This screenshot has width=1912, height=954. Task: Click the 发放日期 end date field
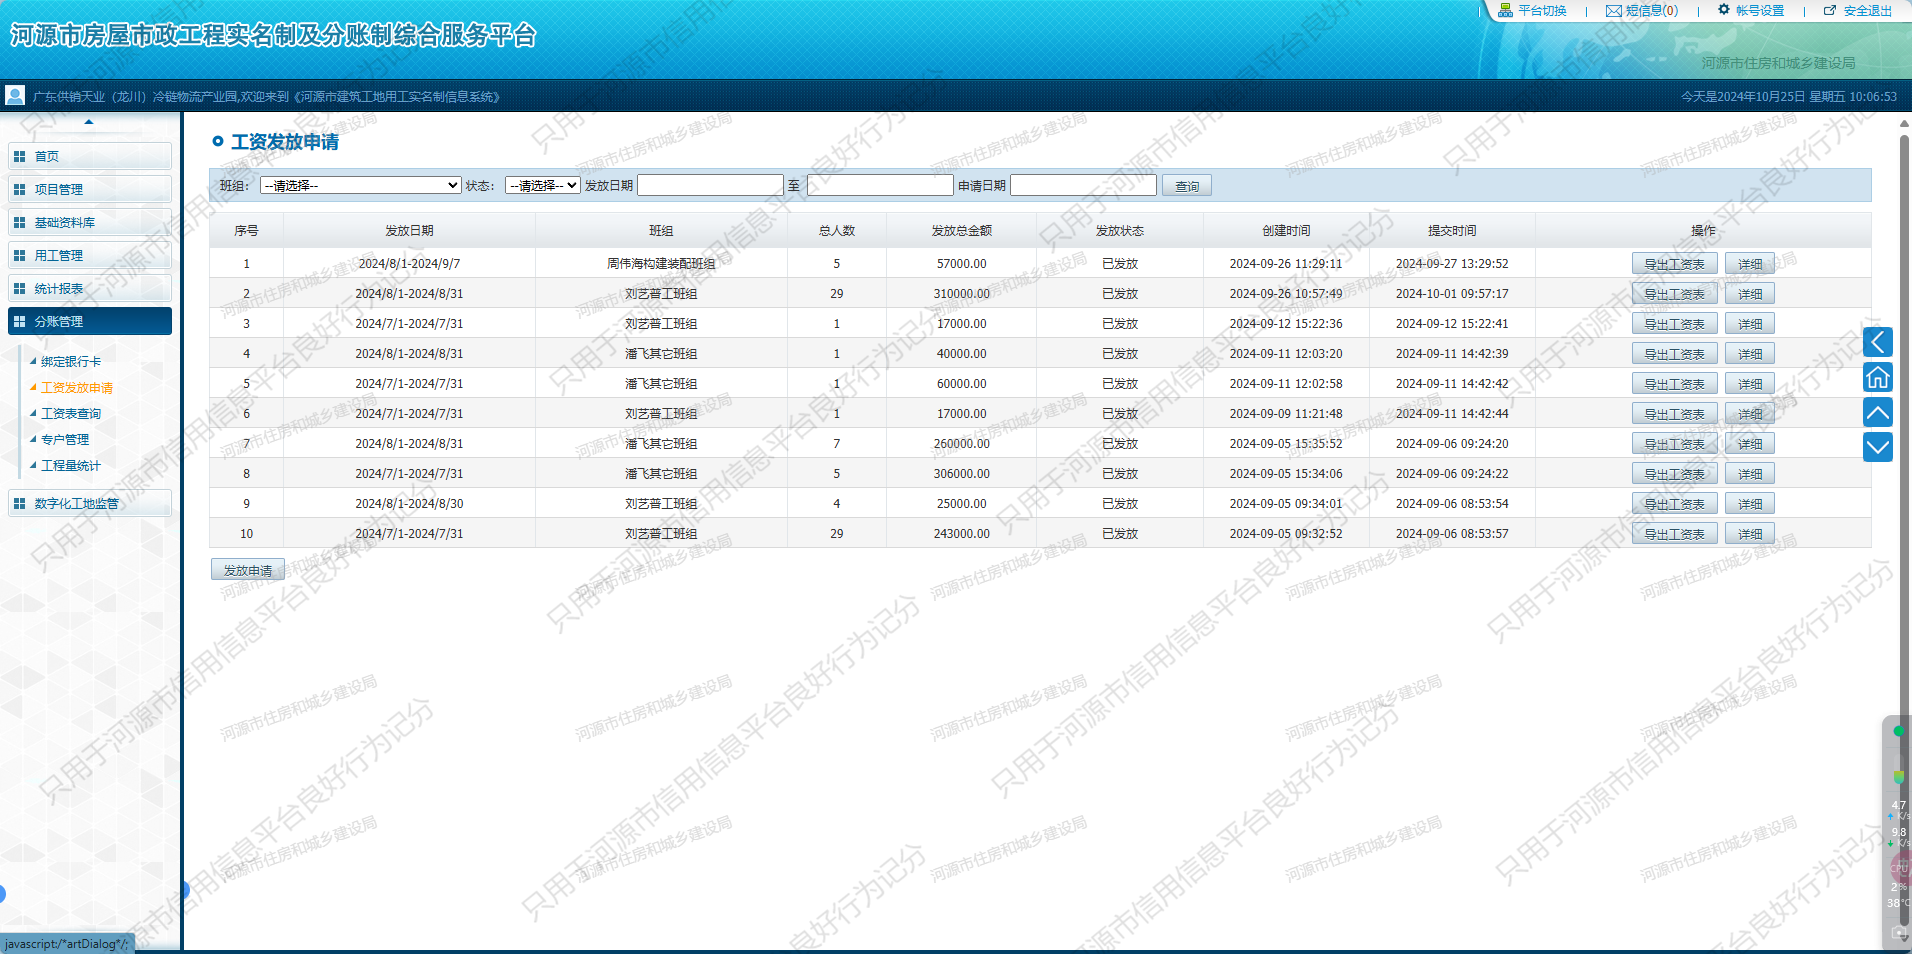pos(880,185)
